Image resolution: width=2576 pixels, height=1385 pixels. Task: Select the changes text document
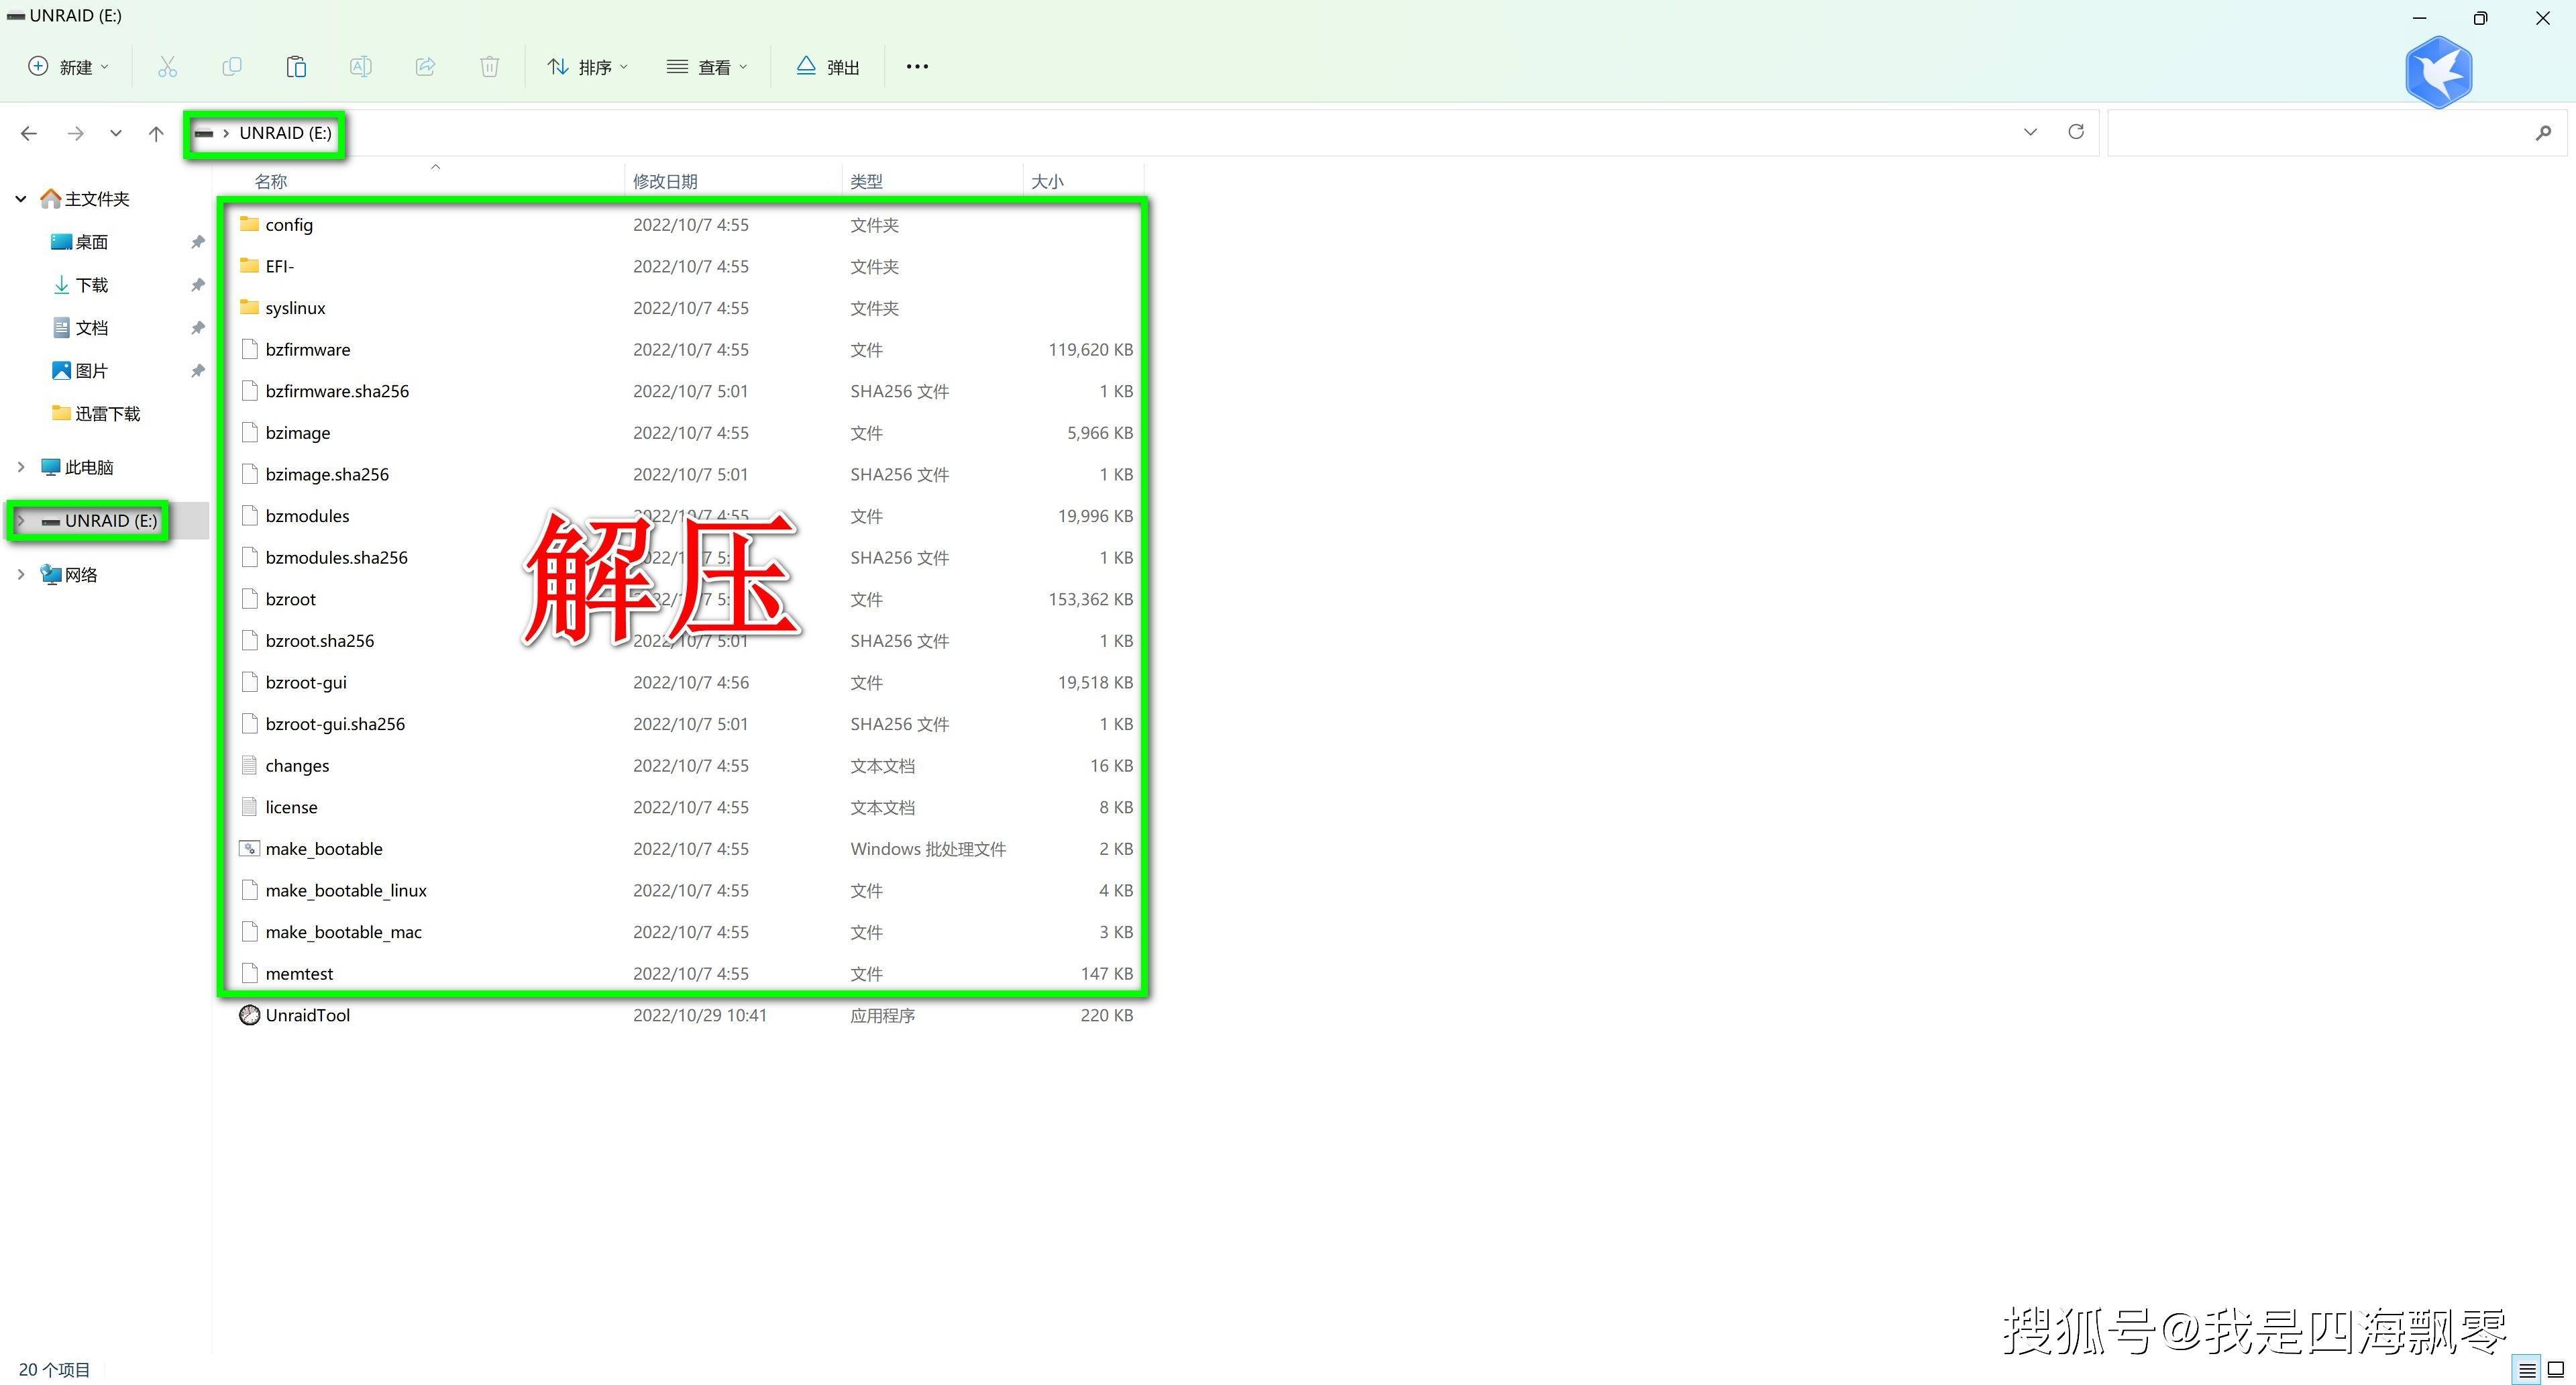click(297, 766)
